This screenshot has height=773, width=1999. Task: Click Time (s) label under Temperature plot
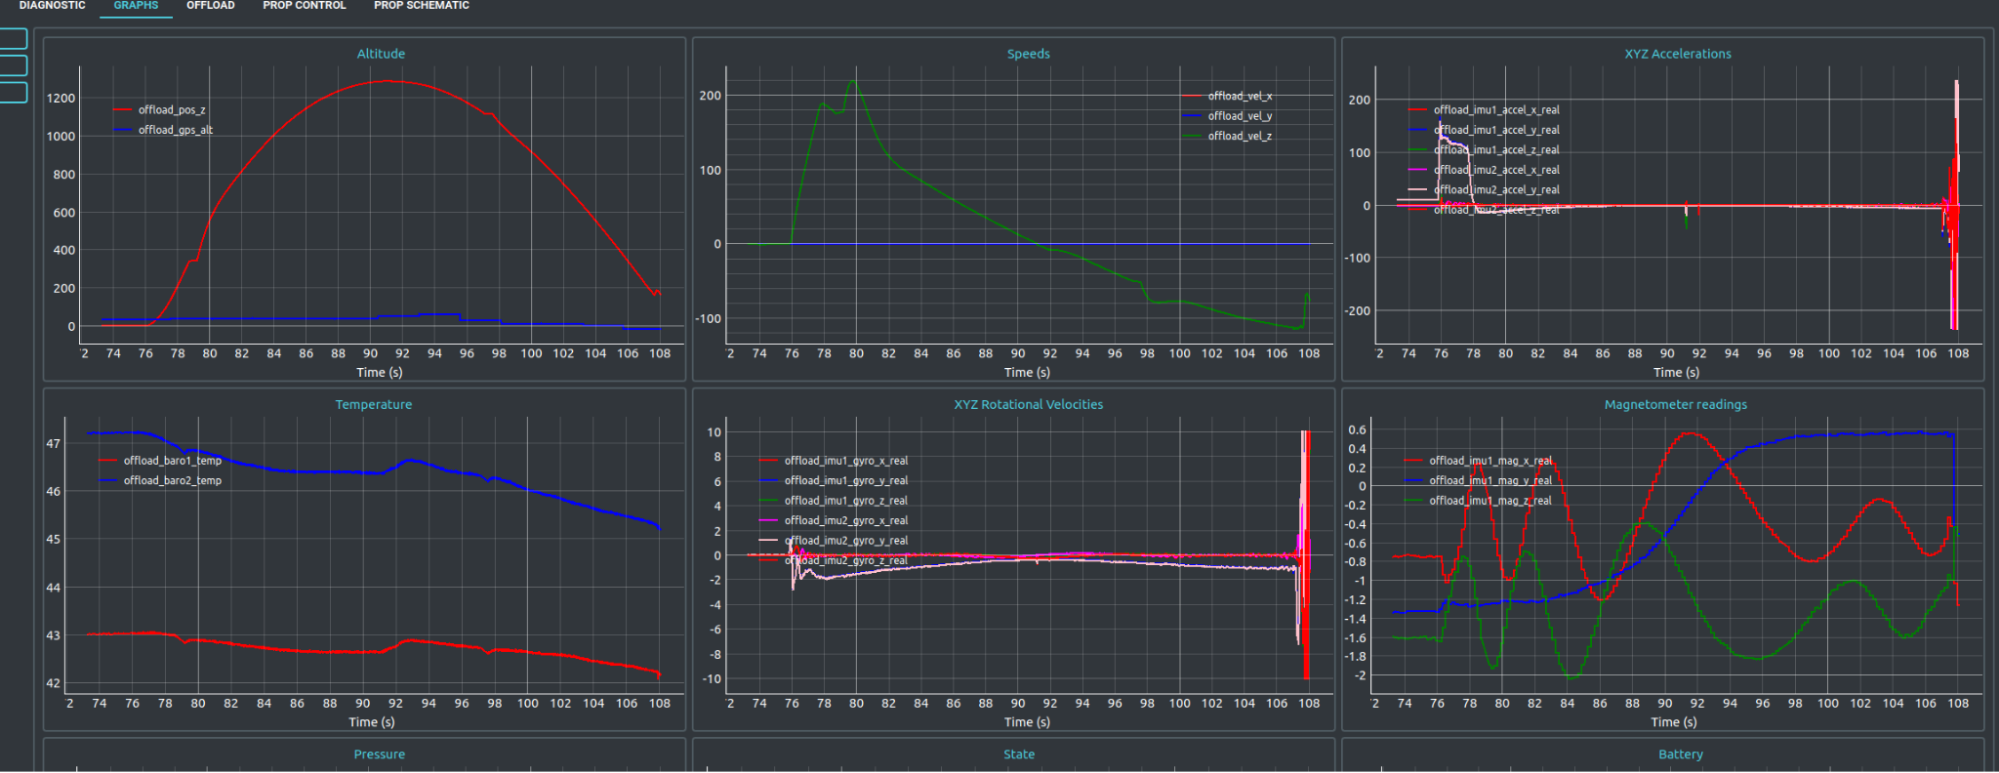371,722
